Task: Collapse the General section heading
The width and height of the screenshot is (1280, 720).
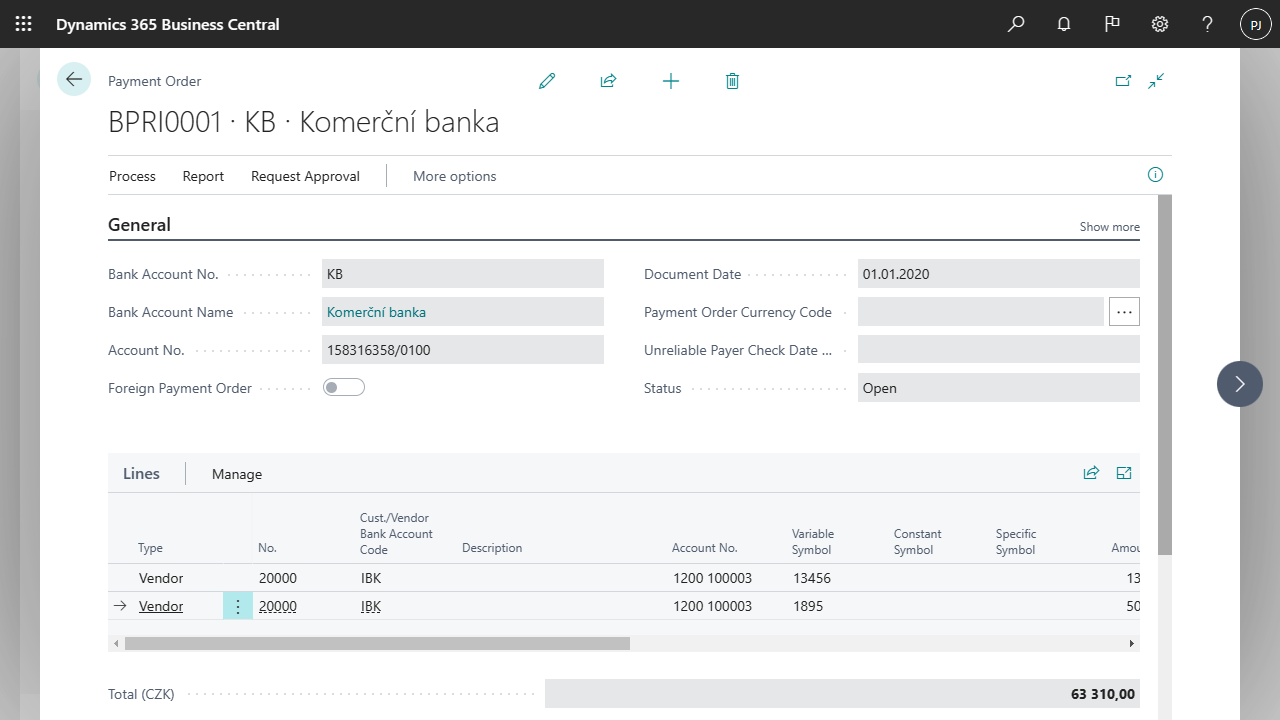Action: click(x=139, y=225)
